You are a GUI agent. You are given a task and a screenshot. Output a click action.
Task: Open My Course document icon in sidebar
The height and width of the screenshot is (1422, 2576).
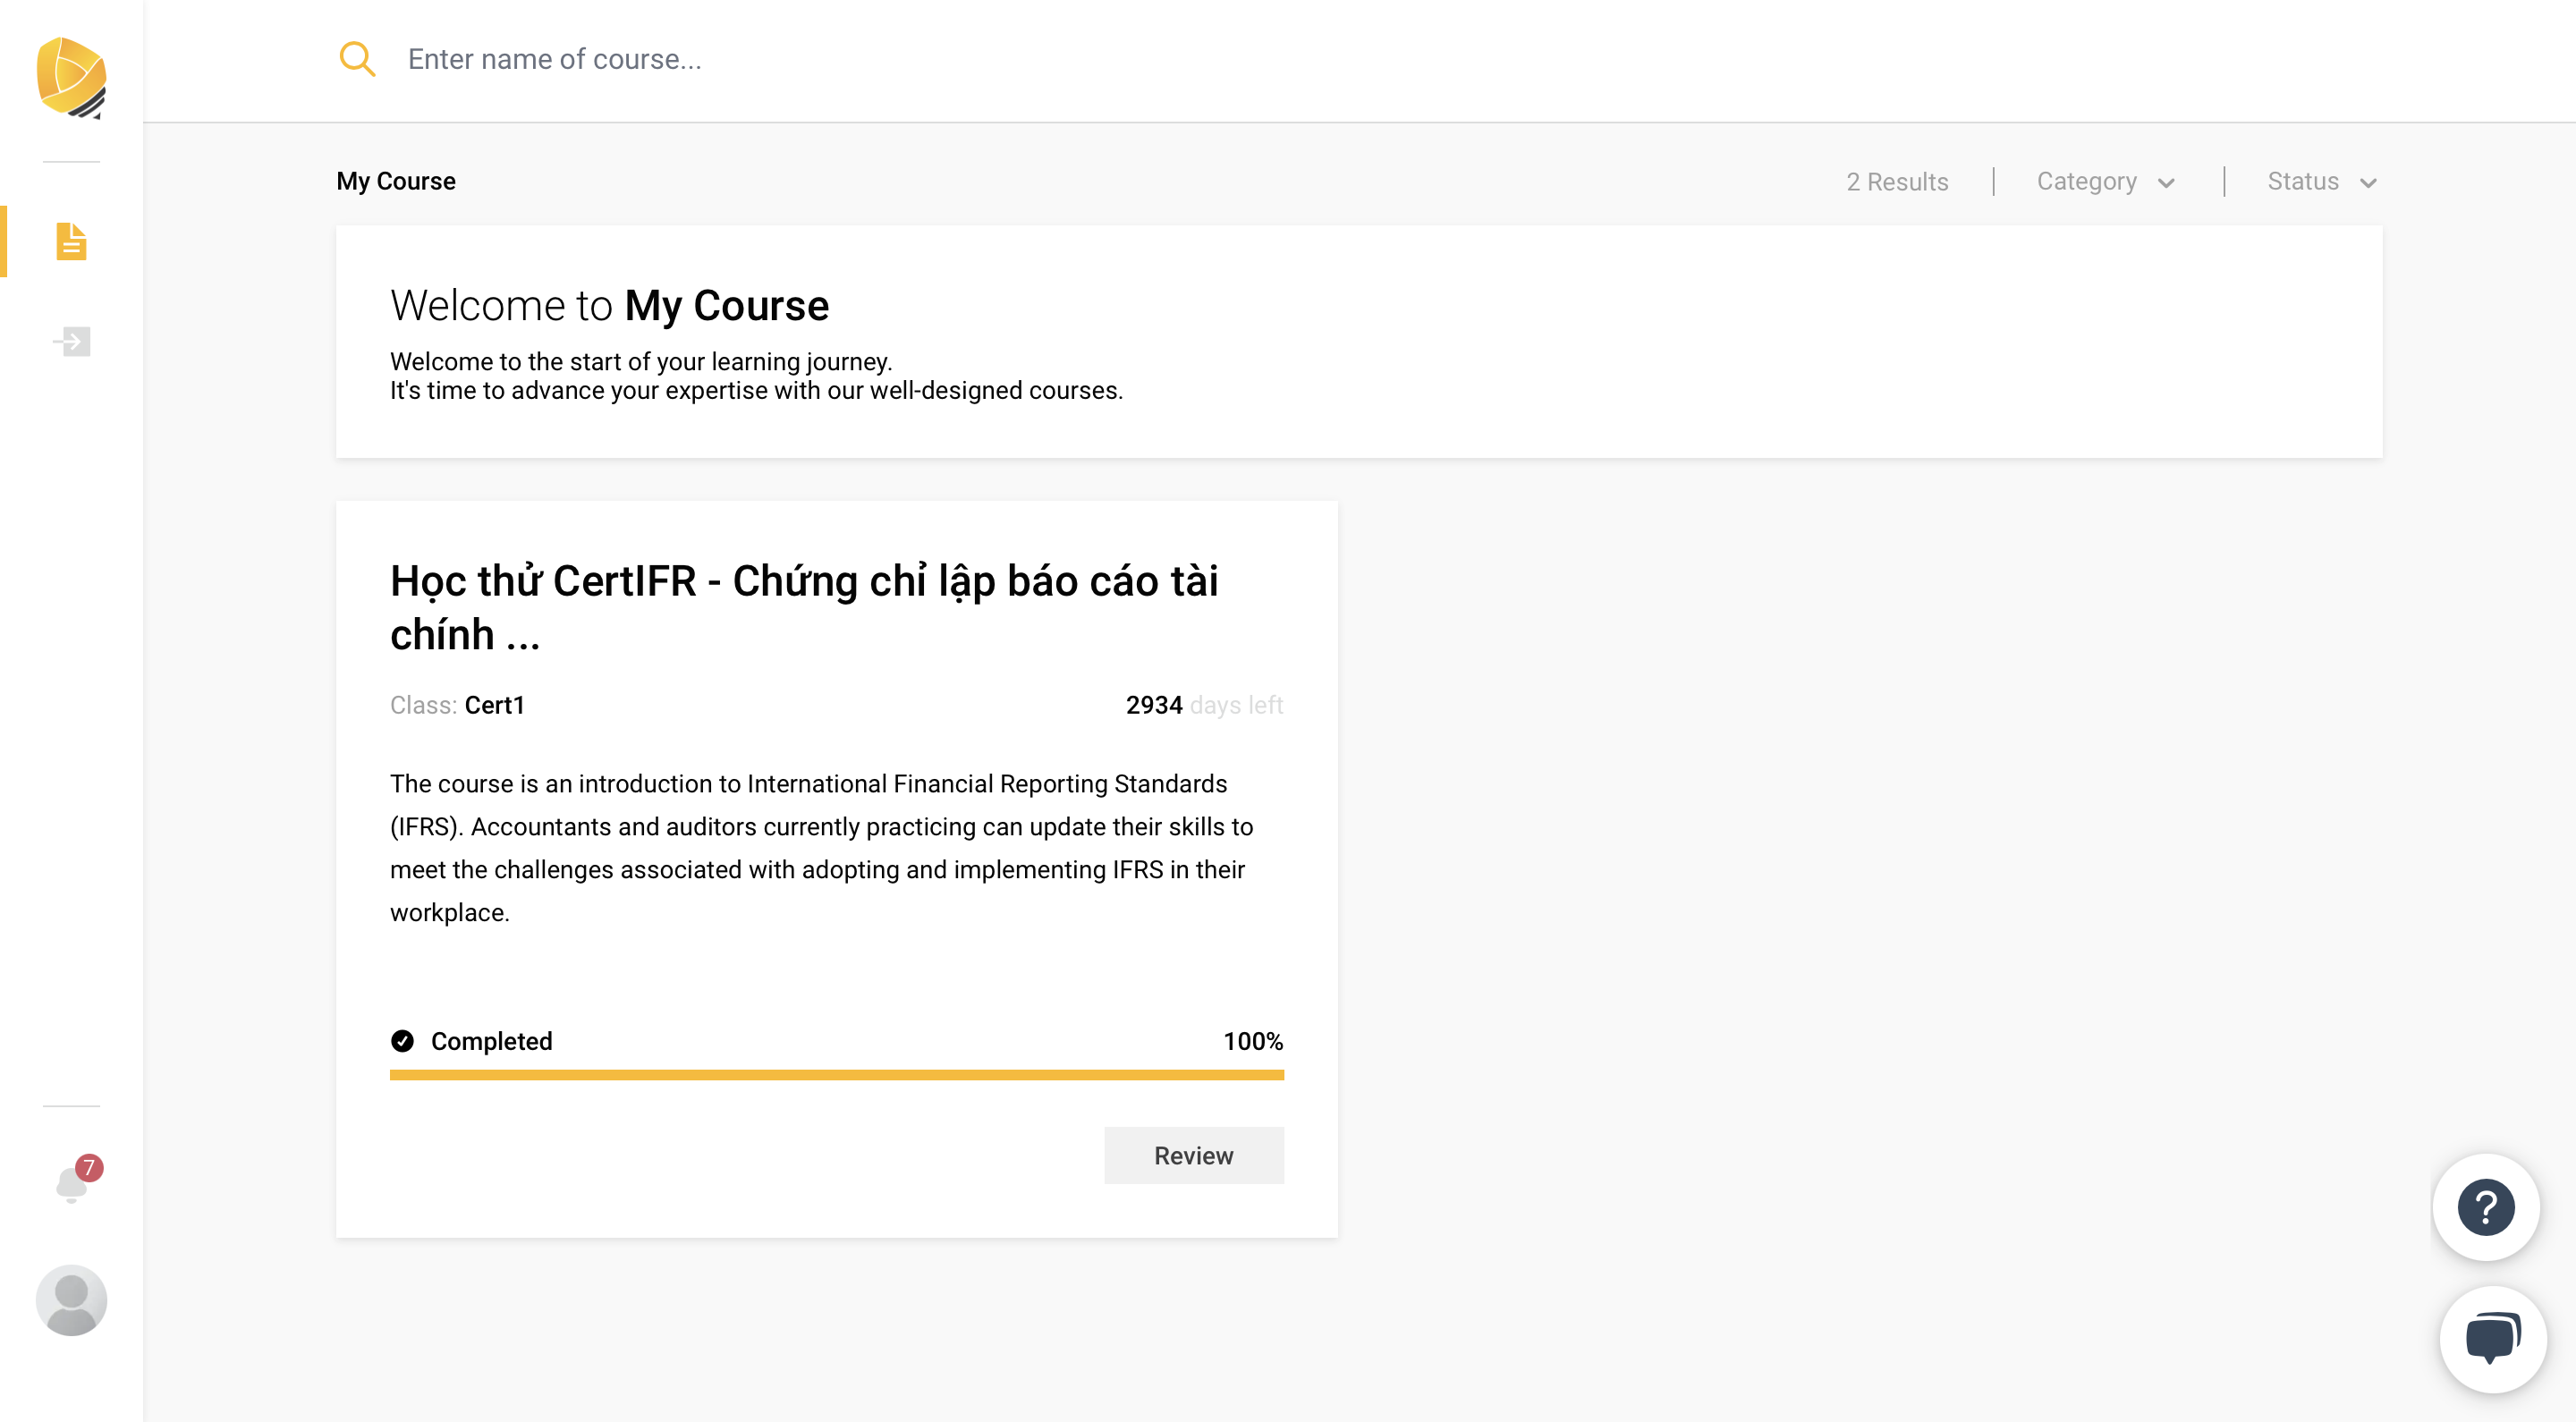tap(71, 241)
